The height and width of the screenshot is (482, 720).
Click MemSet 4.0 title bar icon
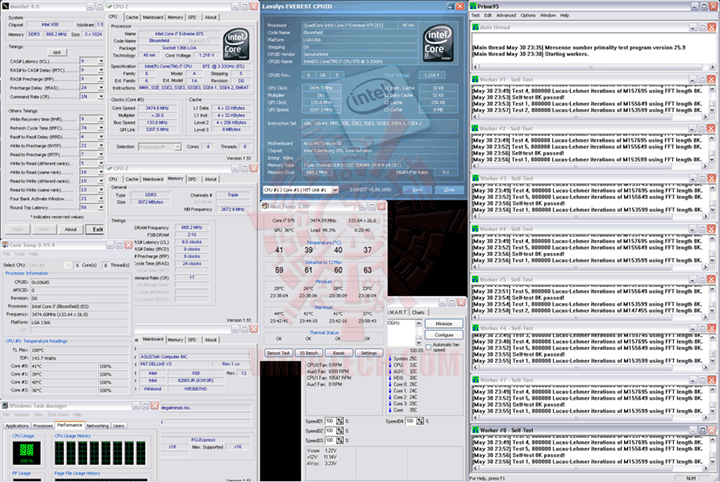(6, 7)
